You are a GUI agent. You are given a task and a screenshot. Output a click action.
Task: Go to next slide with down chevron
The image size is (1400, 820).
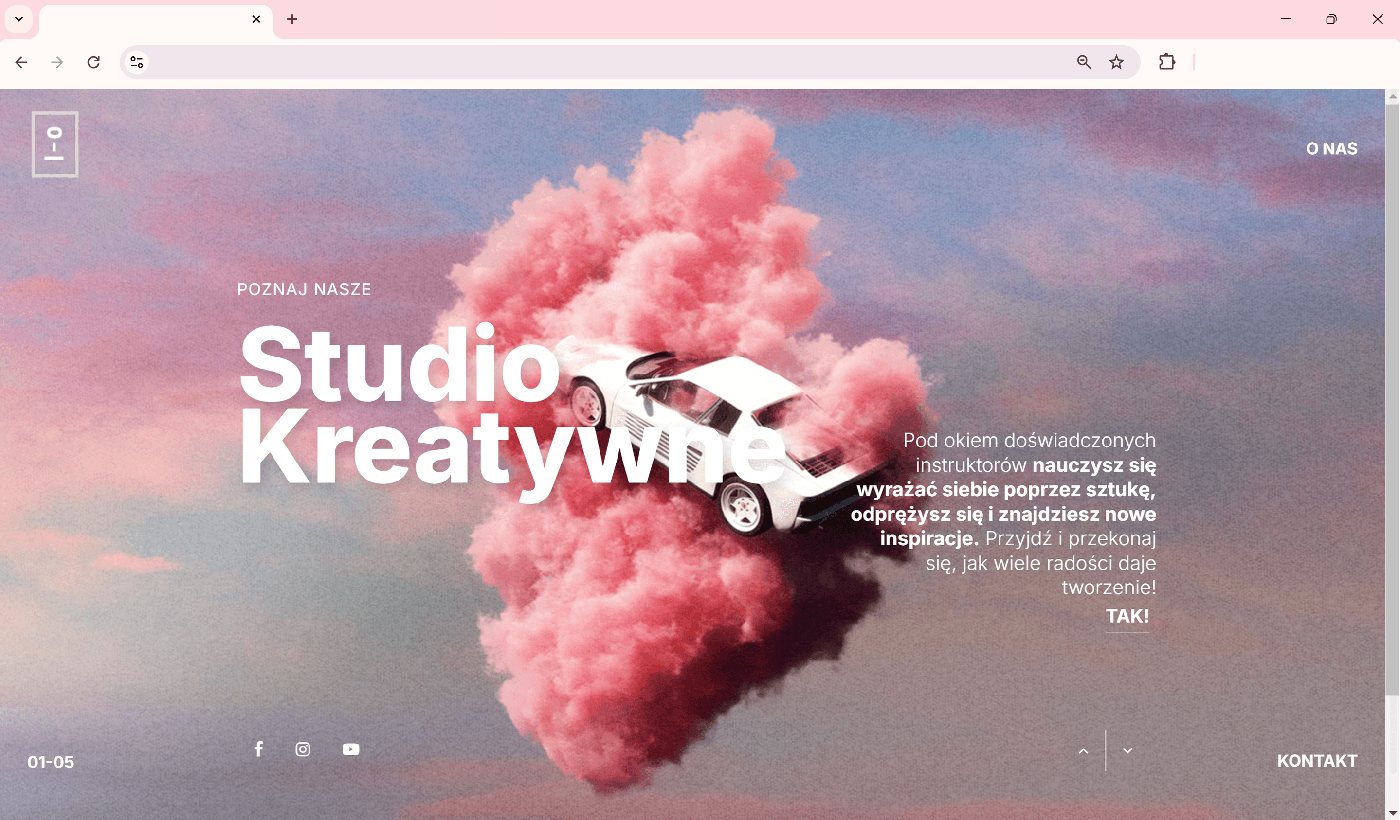(1128, 751)
